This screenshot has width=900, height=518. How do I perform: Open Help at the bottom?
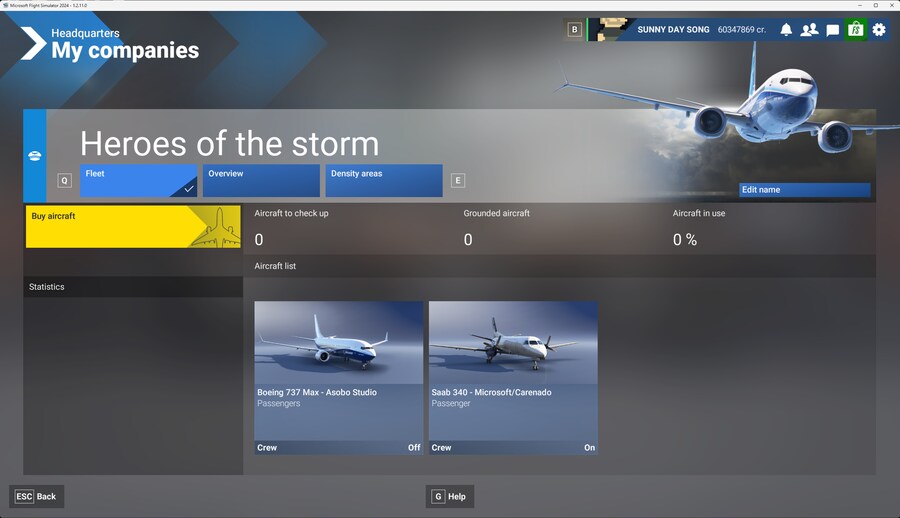click(x=449, y=496)
